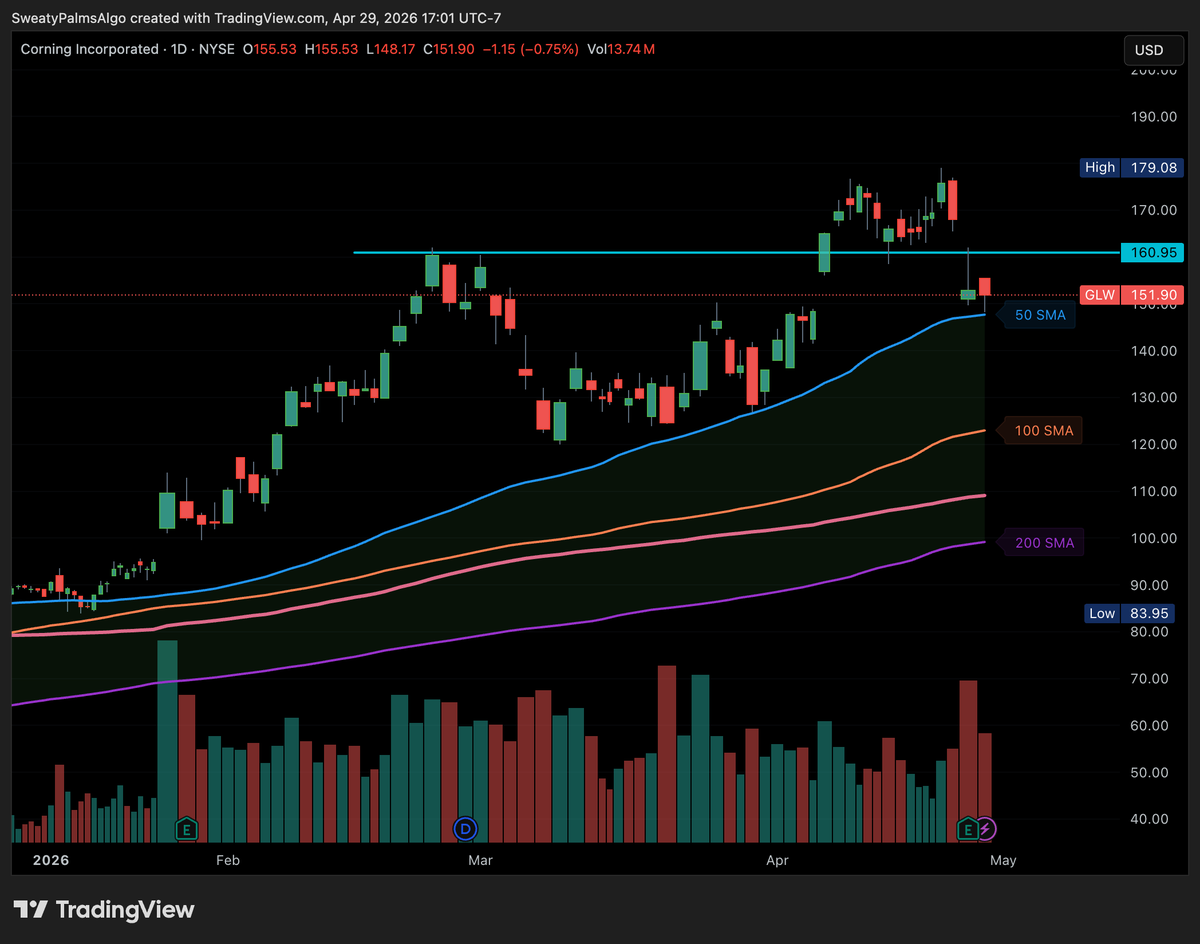Click the 140.00 price axis label
The width and height of the screenshot is (1200, 944).
pos(1153,351)
